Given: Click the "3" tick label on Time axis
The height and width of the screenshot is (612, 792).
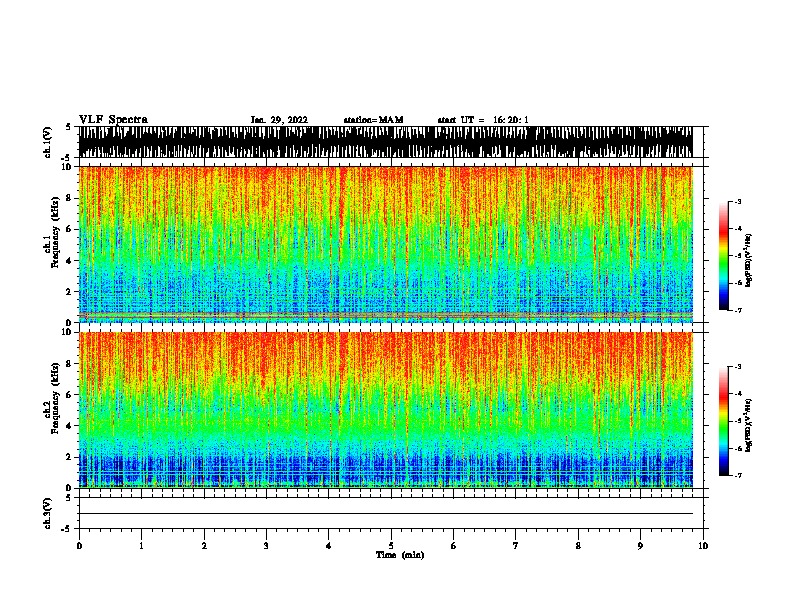Looking at the screenshot, I should [x=266, y=546].
